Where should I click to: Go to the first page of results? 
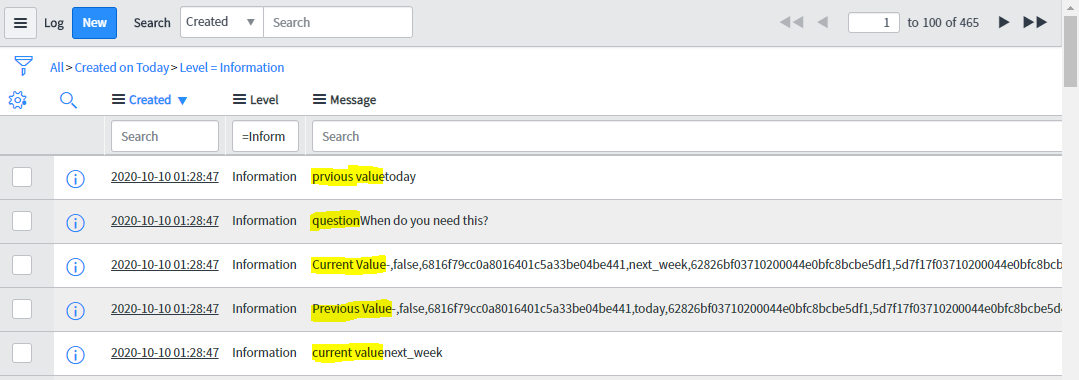tap(791, 22)
